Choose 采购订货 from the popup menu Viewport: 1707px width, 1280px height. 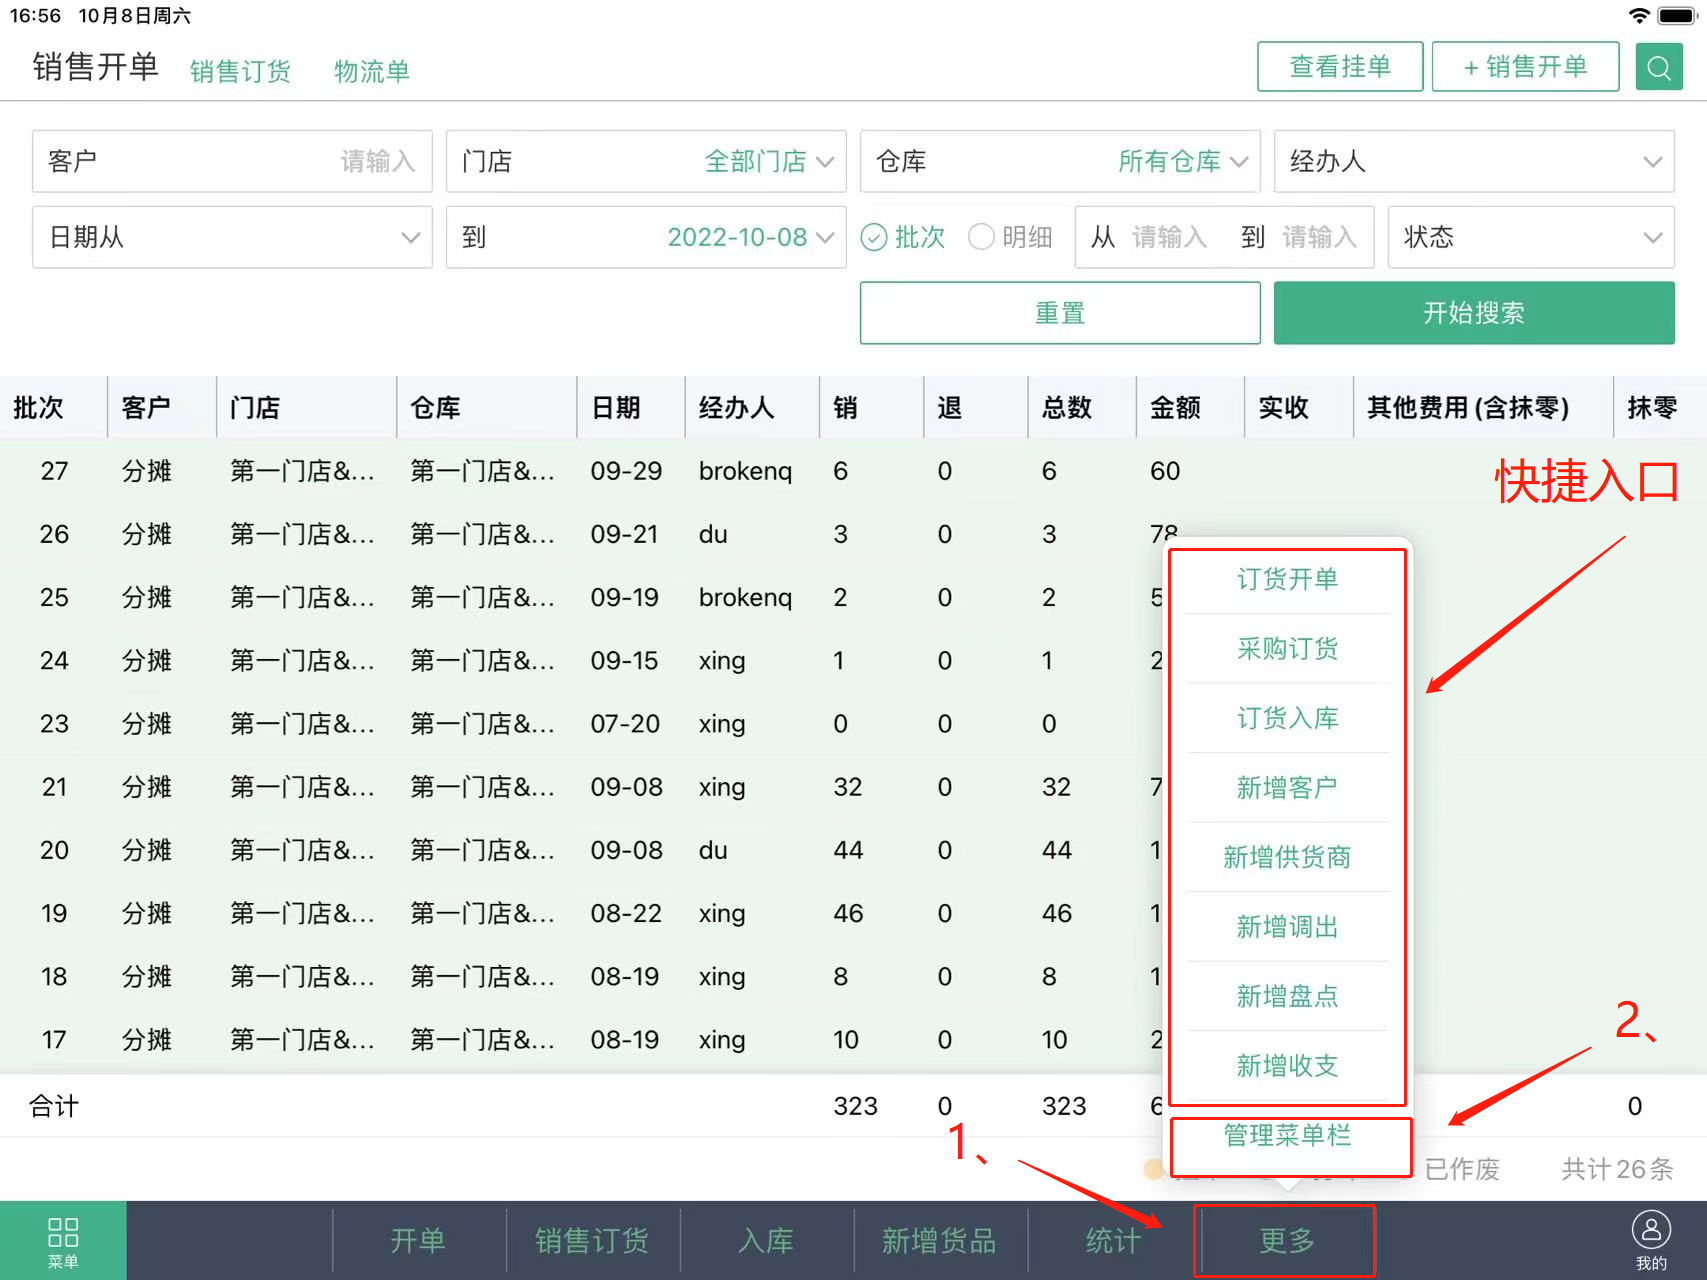coord(1288,649)
